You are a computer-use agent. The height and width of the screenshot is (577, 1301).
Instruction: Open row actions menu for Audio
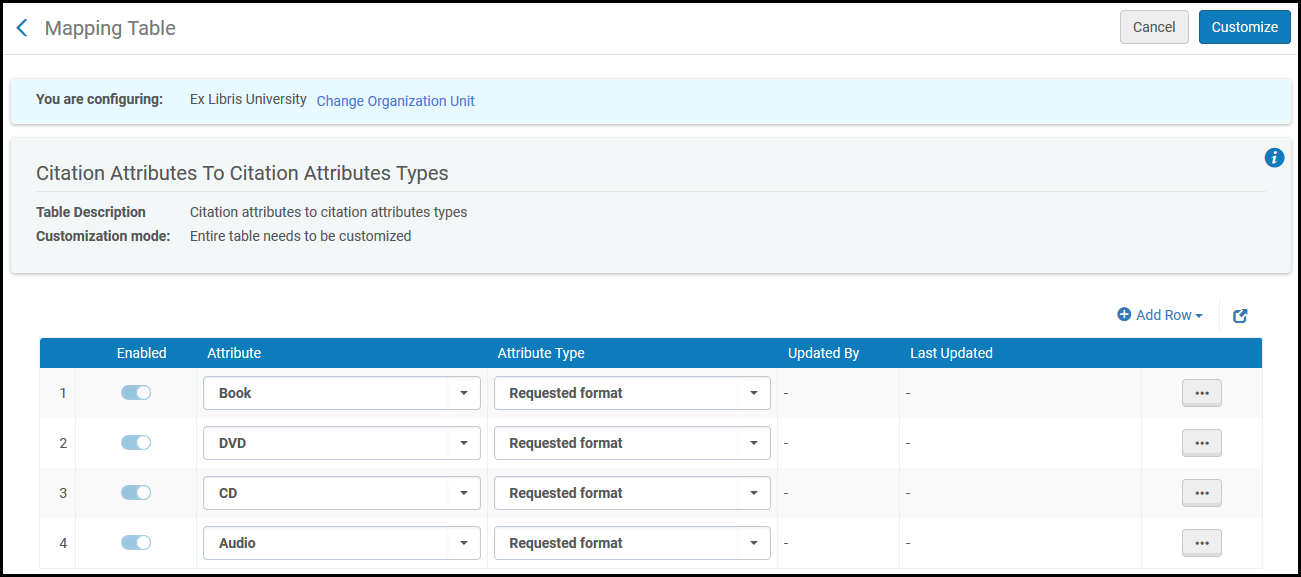[1201, 544]
